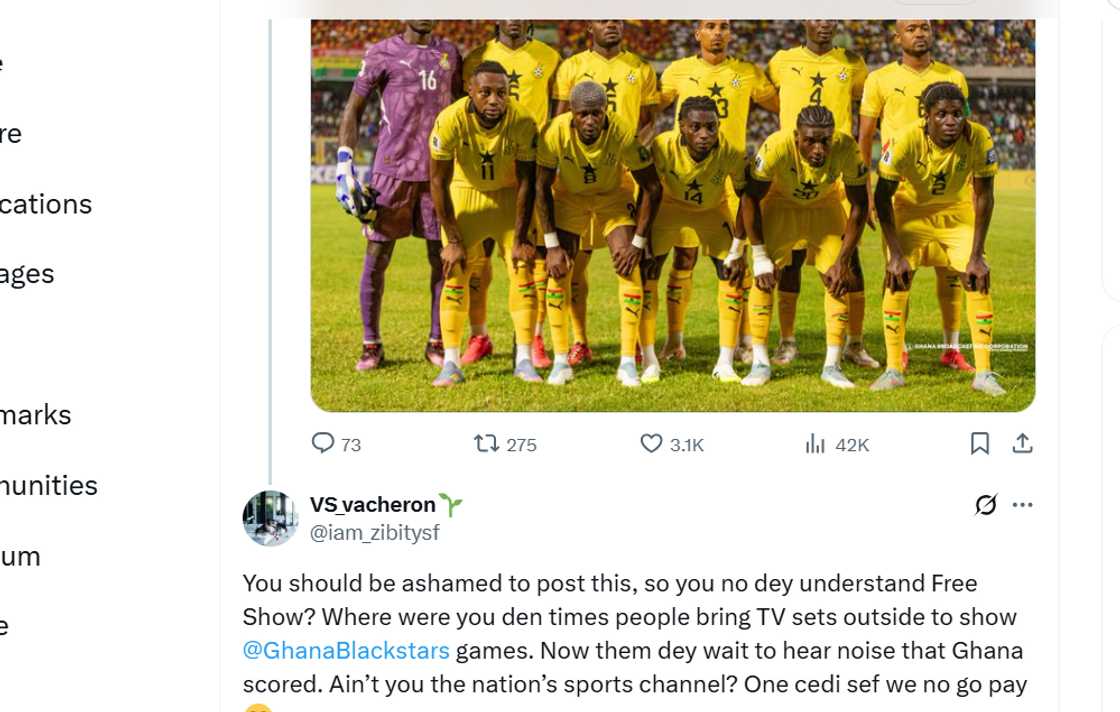The width and height of the screenshot is (1120, 712).
Task: Open more options on VS_vacheron's reply
Action: pyautogui.click(x=1022, y=505)
